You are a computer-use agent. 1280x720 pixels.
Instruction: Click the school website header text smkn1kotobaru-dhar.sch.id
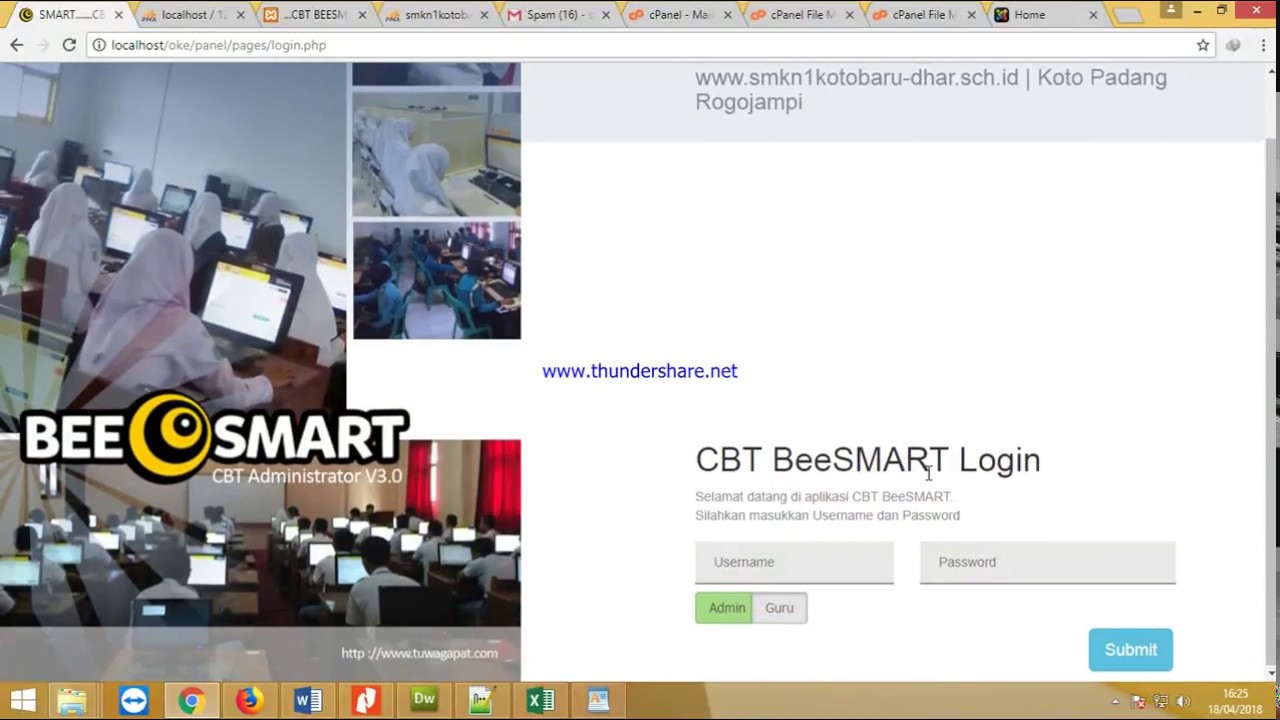[x=856, y=78]
